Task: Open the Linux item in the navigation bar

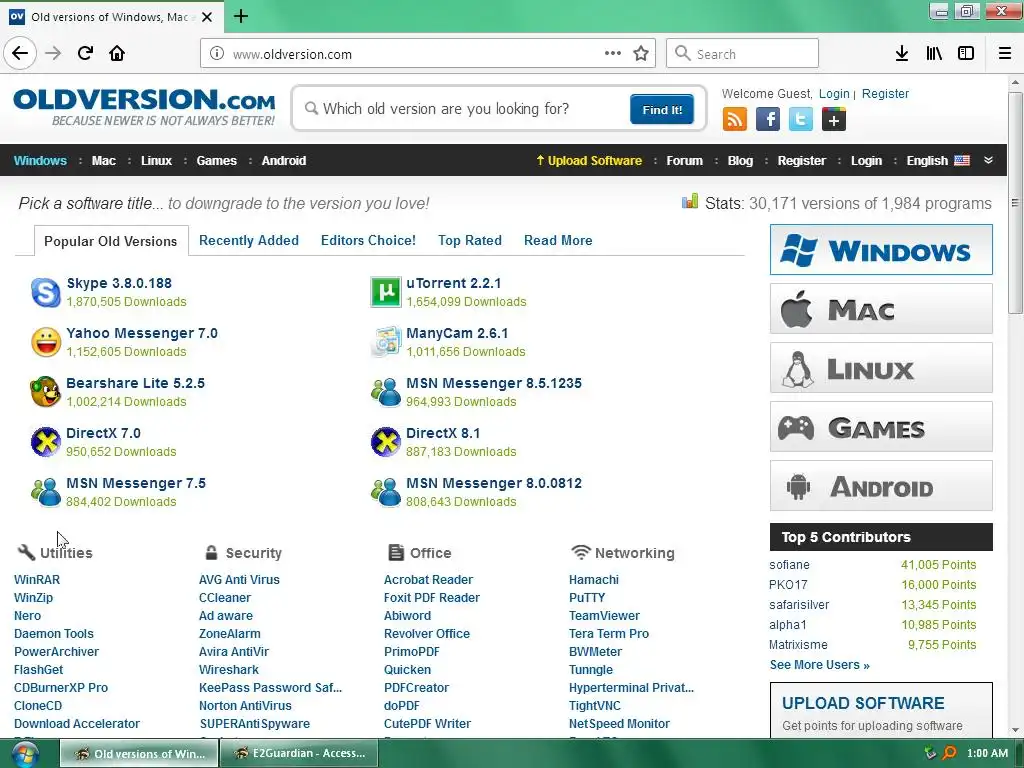Action: click(157, 161)
